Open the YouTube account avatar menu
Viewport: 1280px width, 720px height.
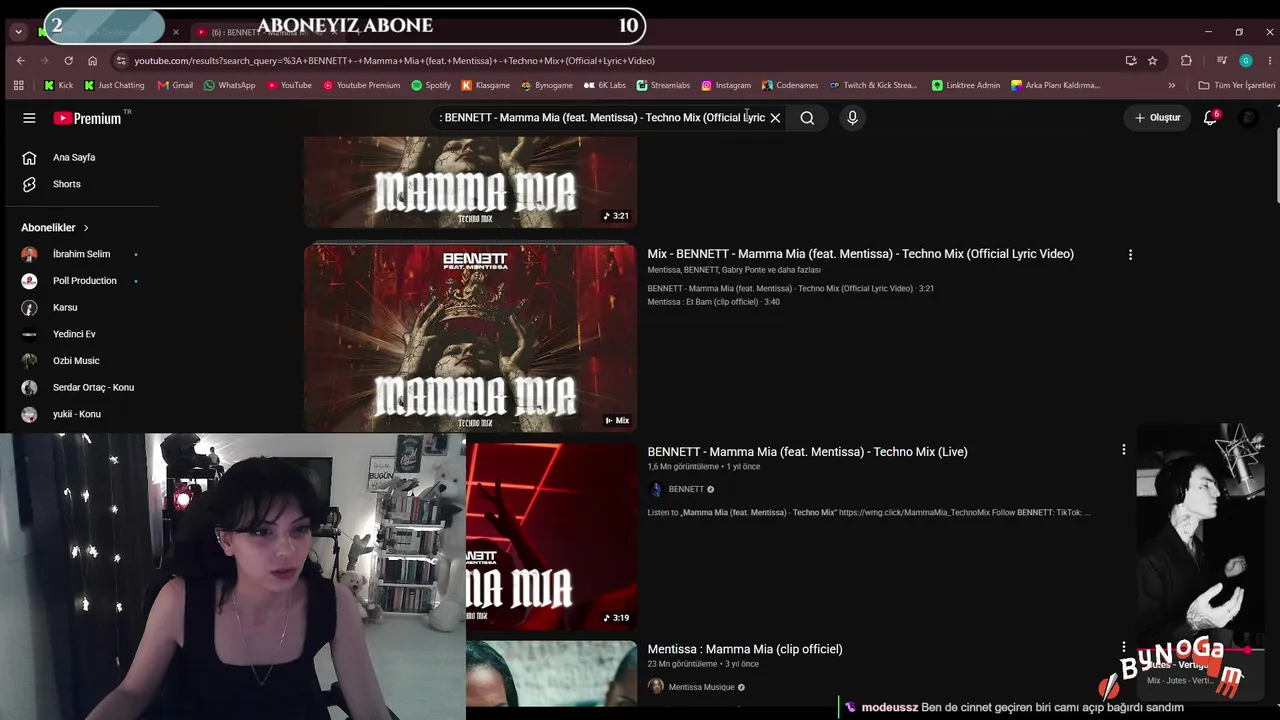[x=1248, y=118]
